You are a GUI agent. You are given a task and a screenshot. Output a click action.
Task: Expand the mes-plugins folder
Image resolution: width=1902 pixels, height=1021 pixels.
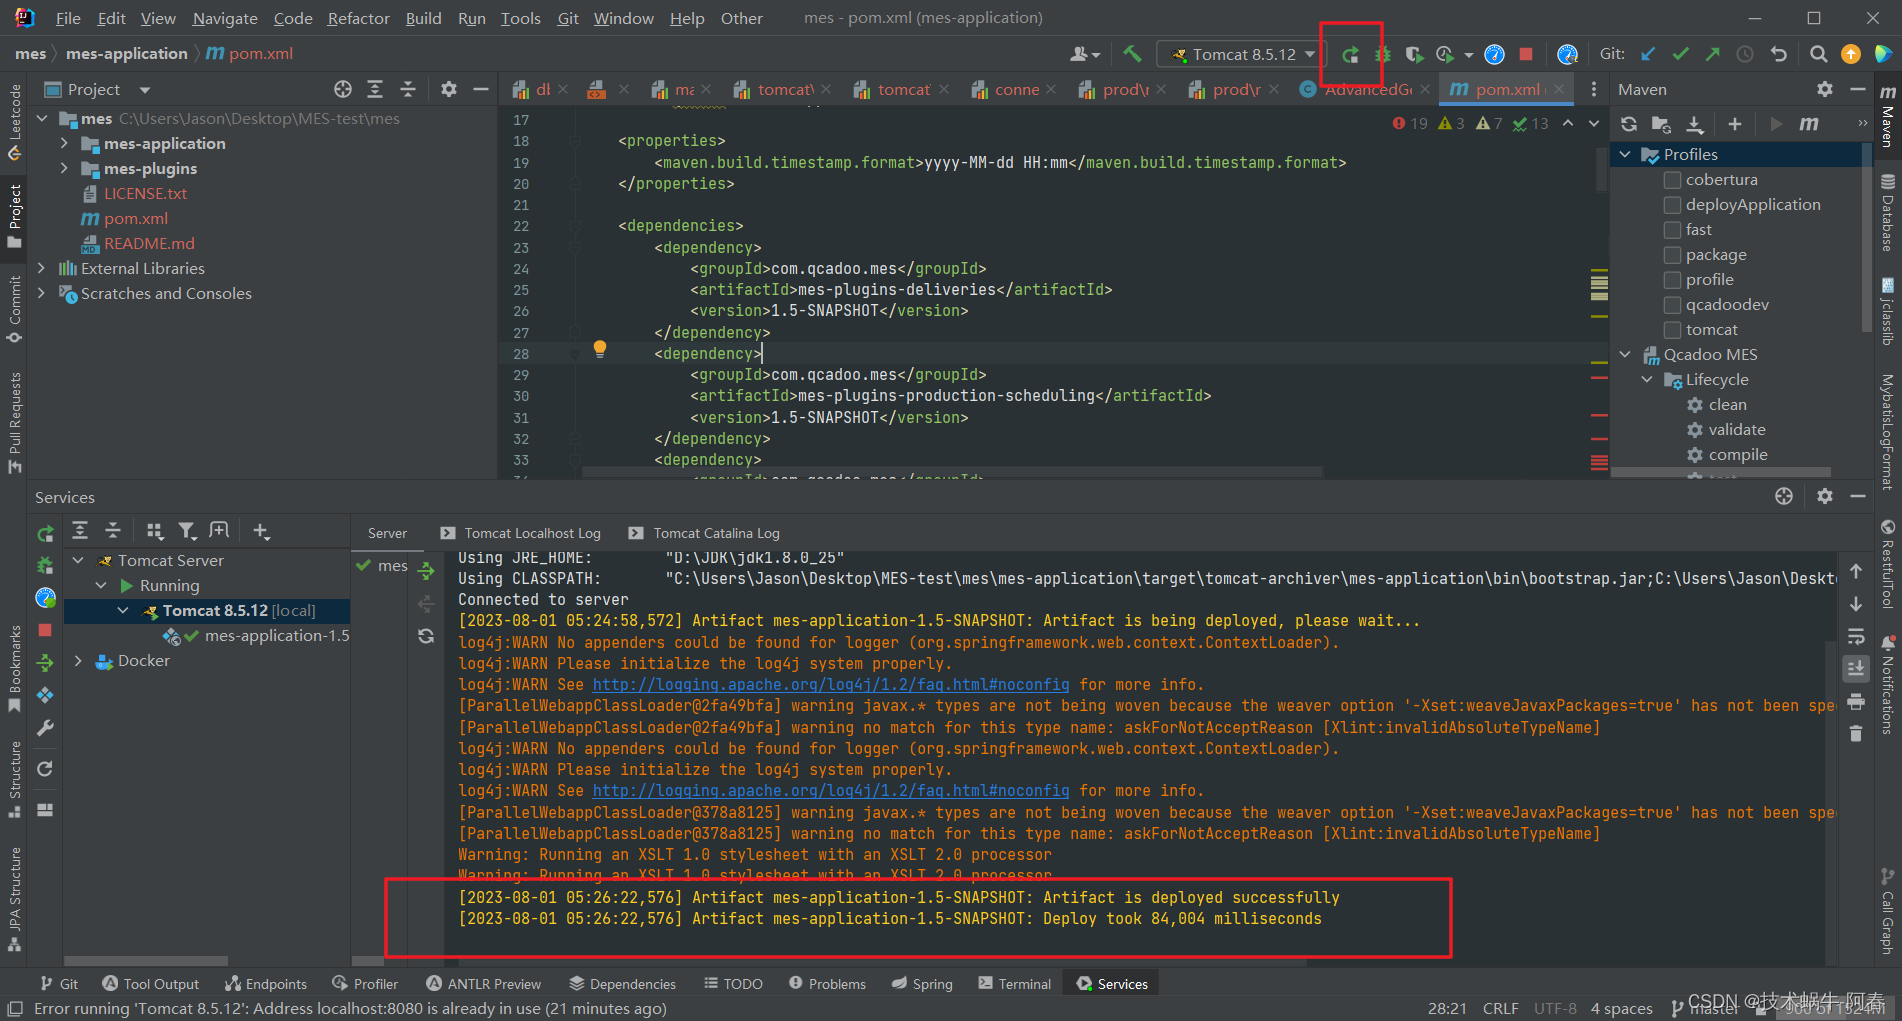pyautogui.click(x=64, y=168)
